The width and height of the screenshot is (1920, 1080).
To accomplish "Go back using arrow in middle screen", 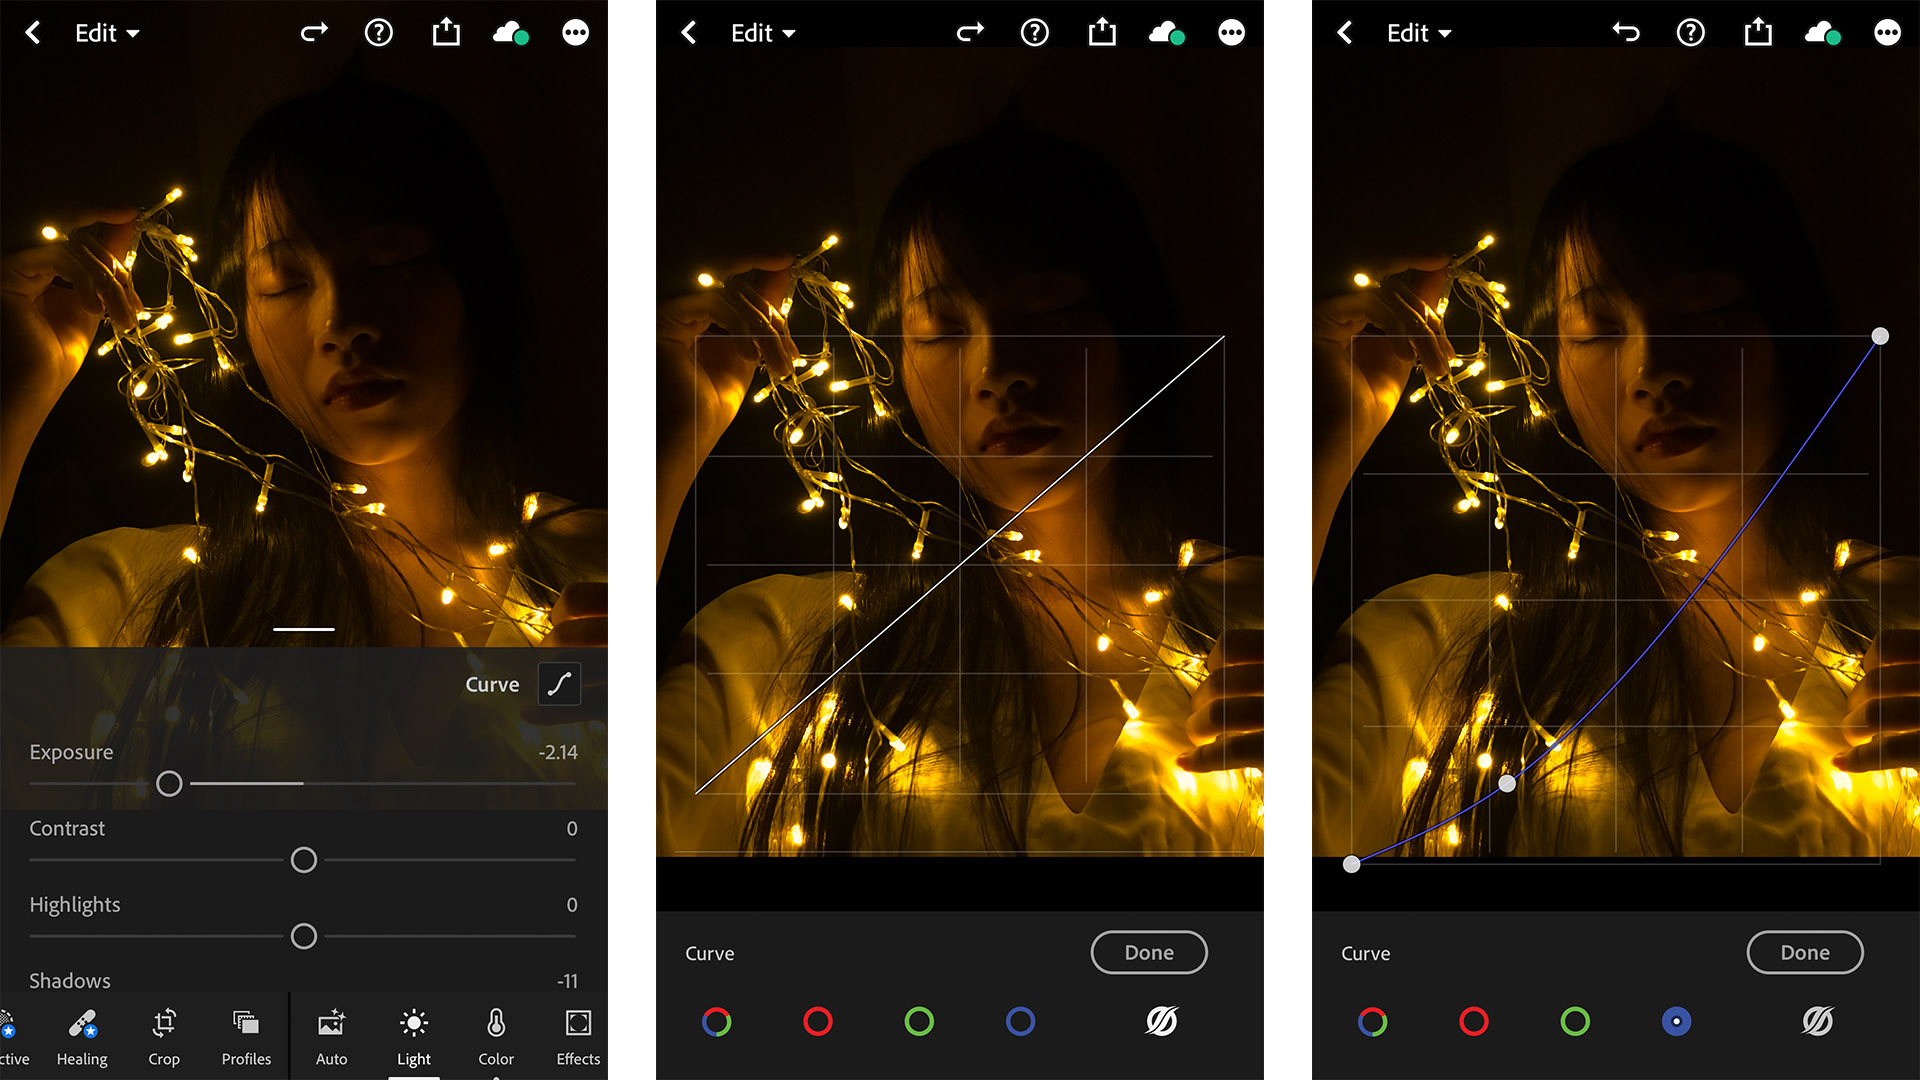I will 689,33.
